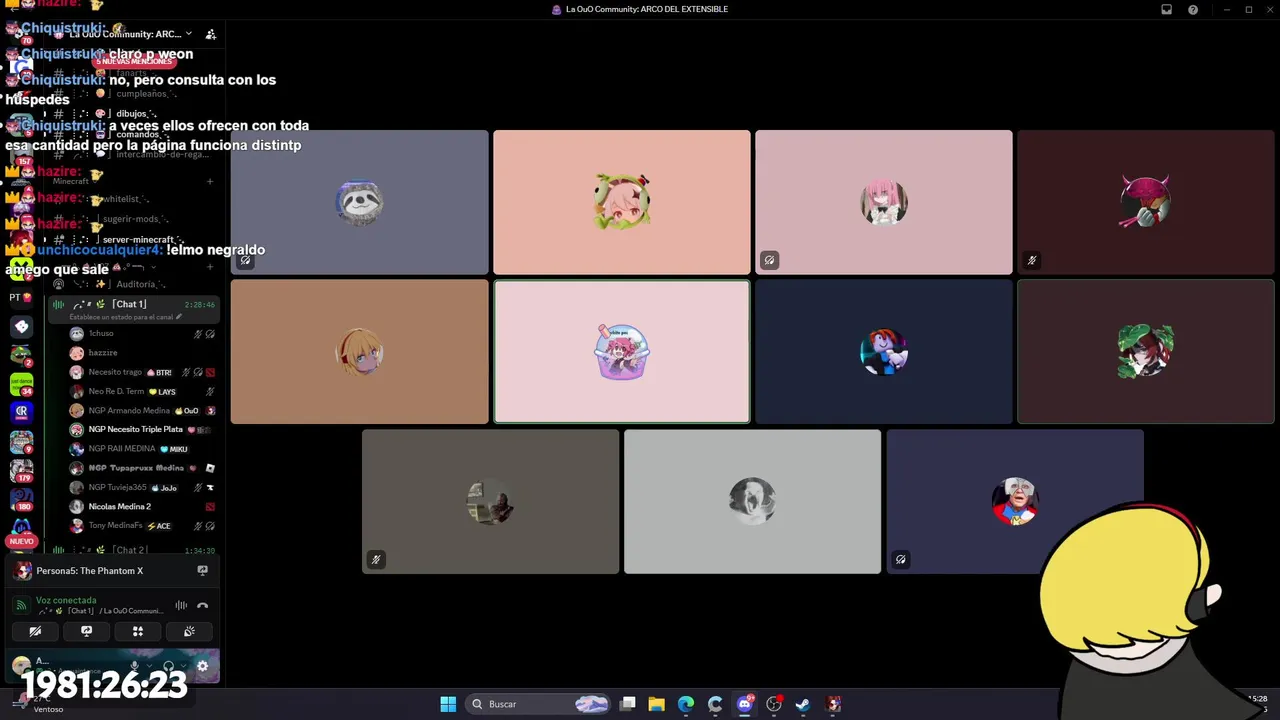Select voice member NGP Armando Medina
The image size is (1280, 720).
coord(142,411)
